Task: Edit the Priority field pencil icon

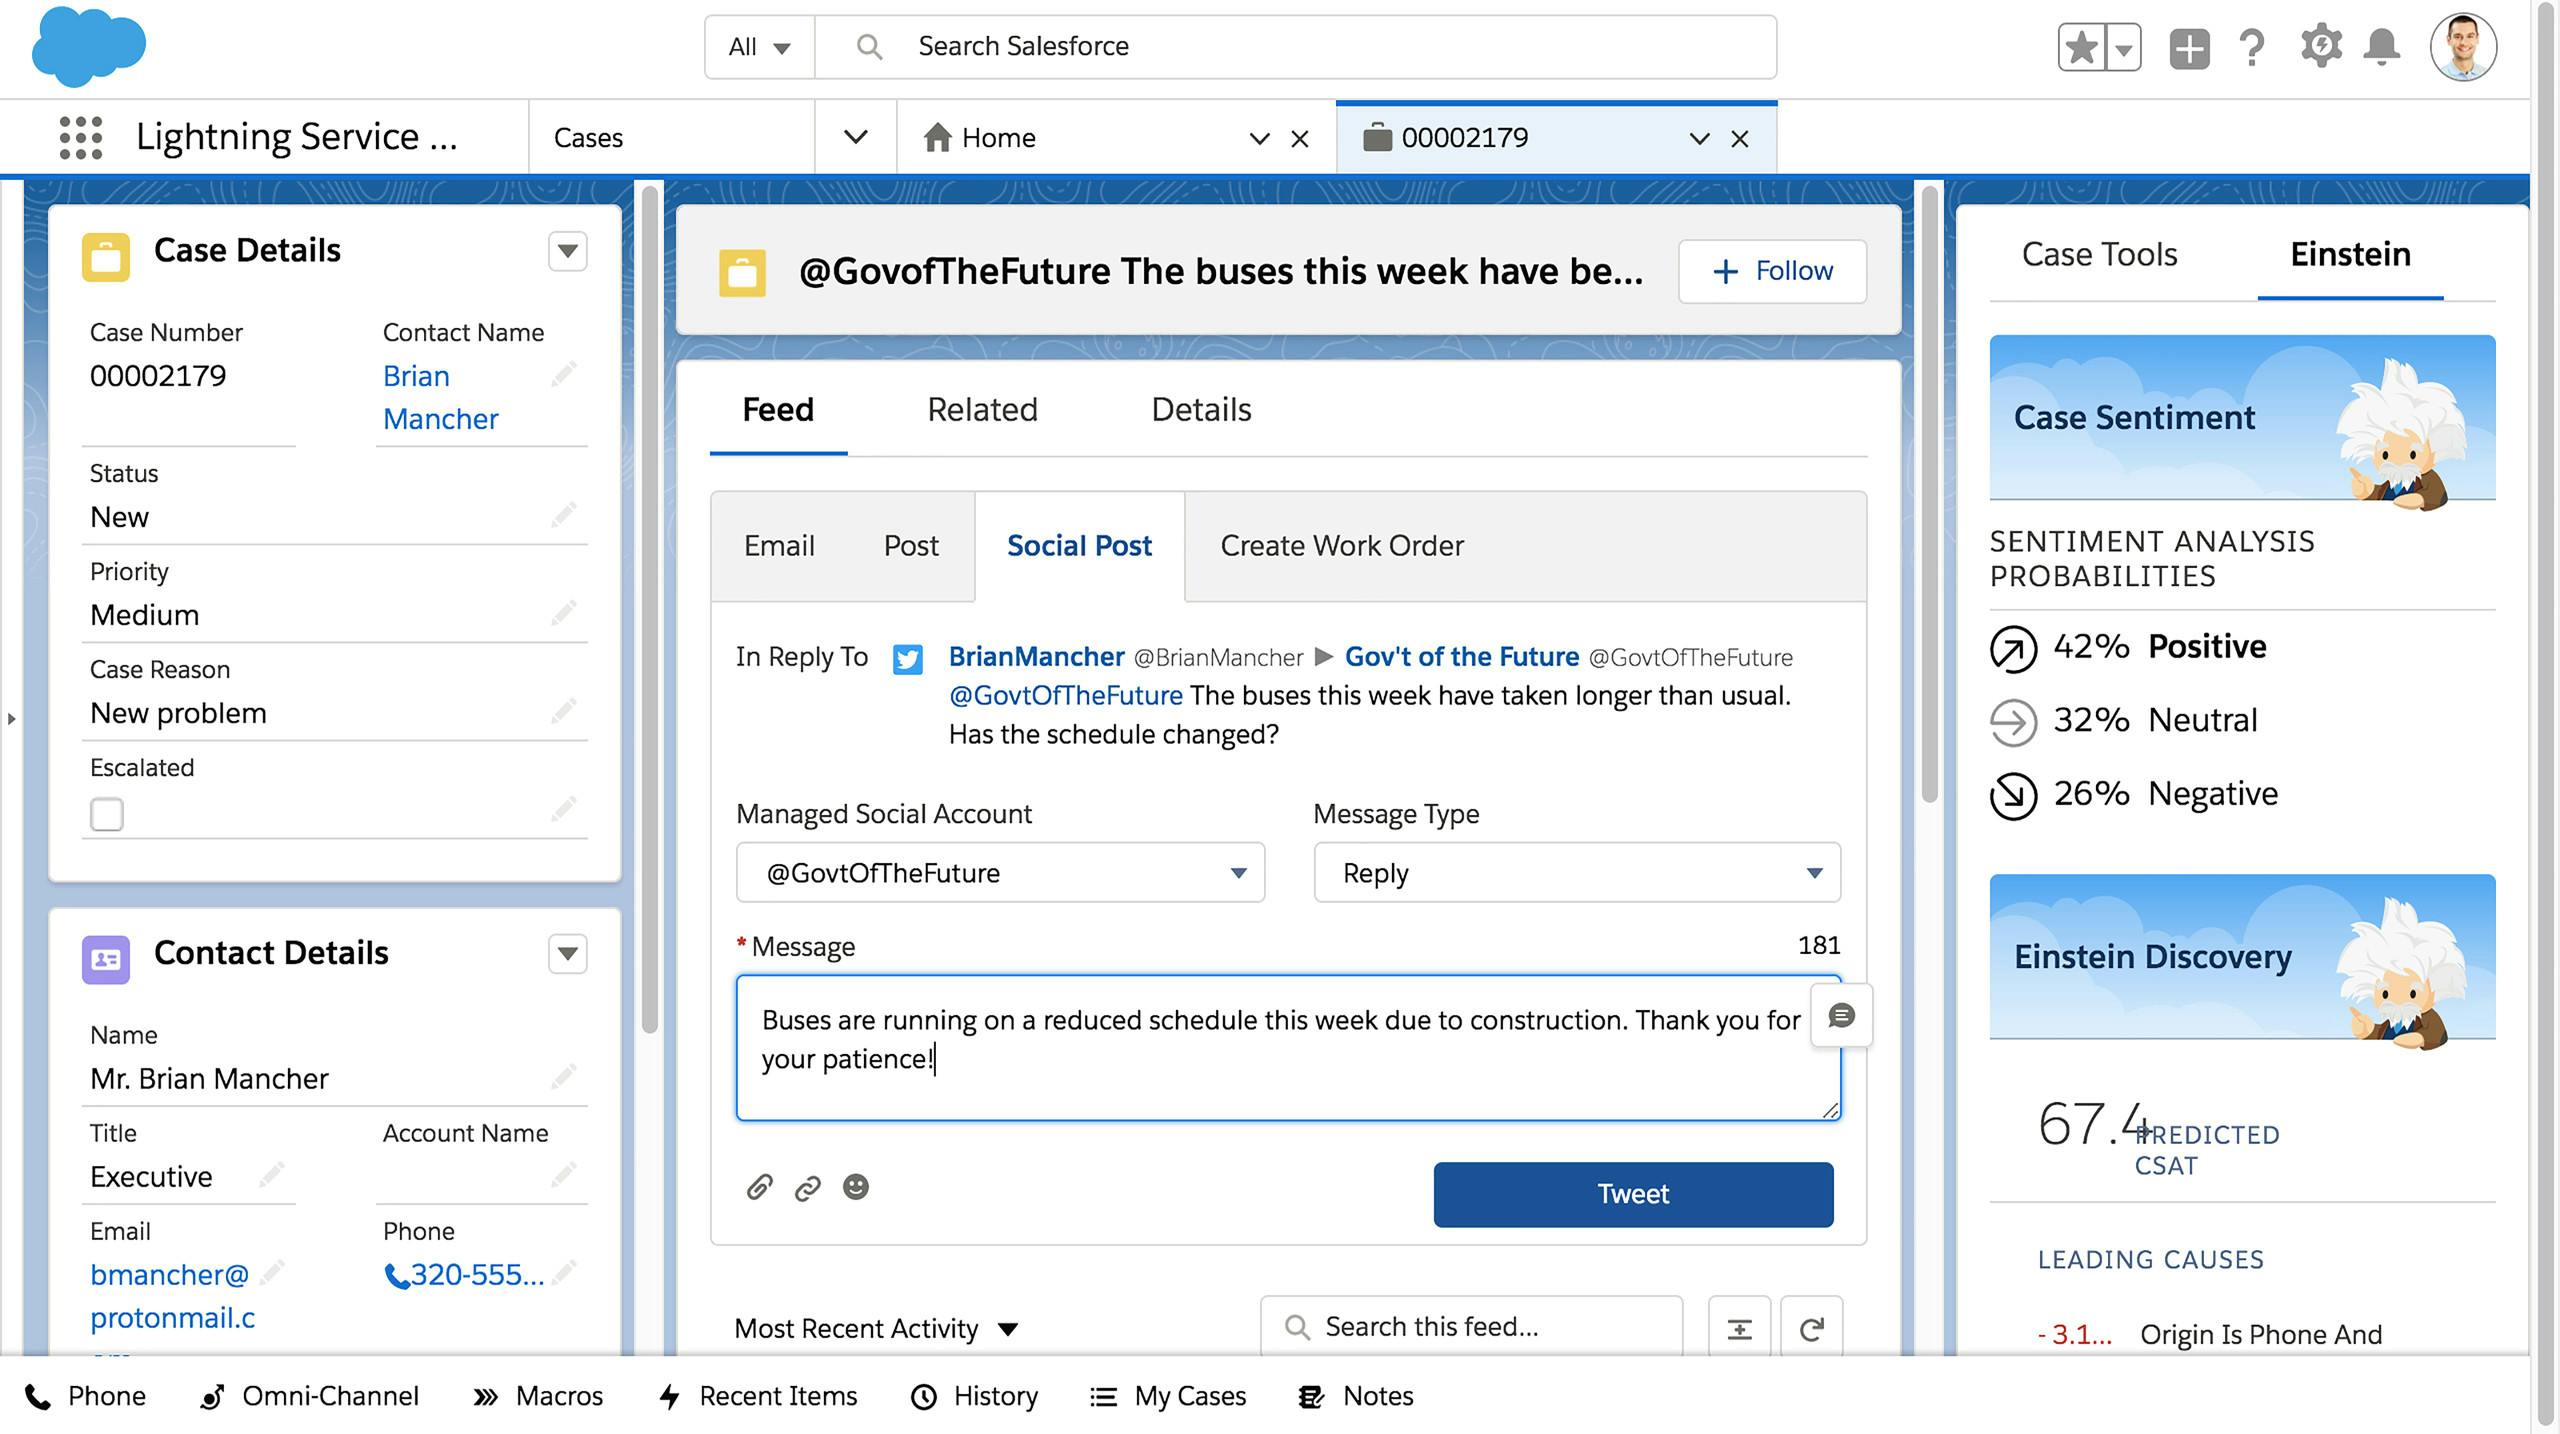Action: coord(564,613)
